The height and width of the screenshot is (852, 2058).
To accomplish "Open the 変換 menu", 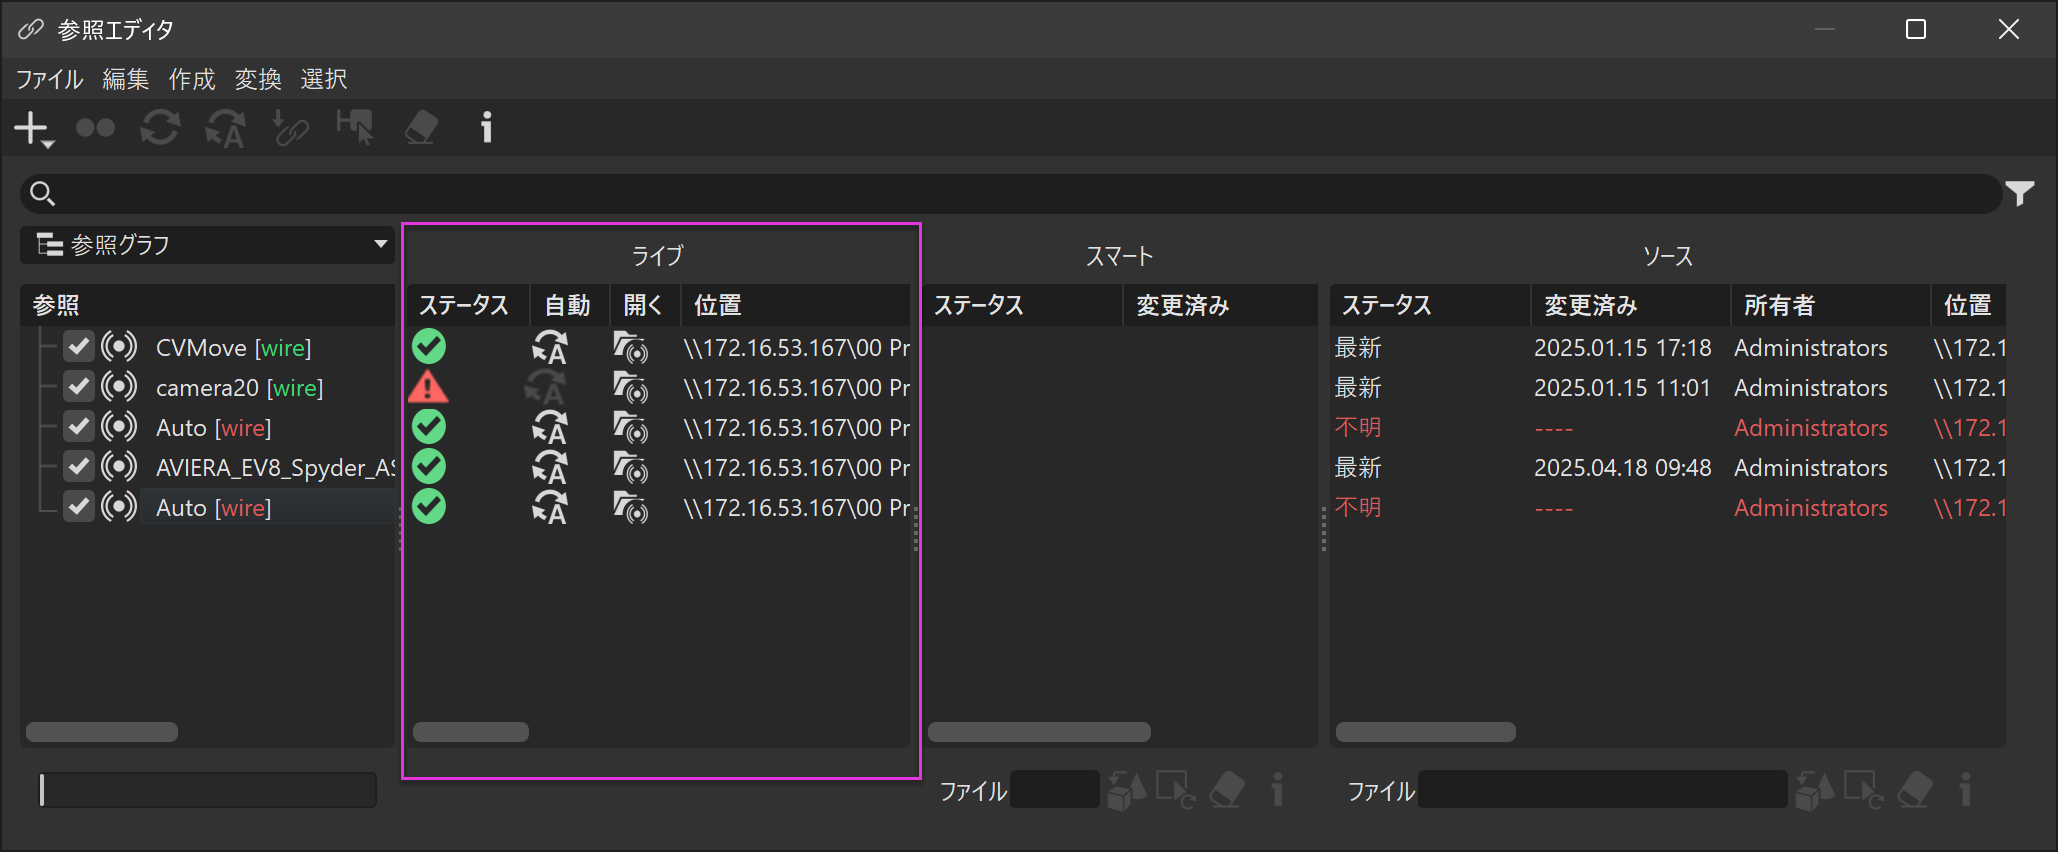I will [258, 79].
